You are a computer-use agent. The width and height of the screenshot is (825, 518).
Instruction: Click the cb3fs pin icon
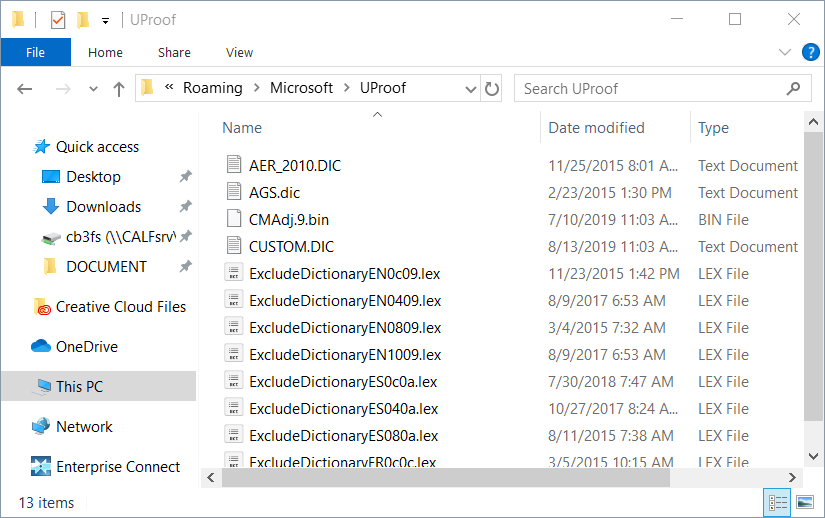click(x=185, y=237)
